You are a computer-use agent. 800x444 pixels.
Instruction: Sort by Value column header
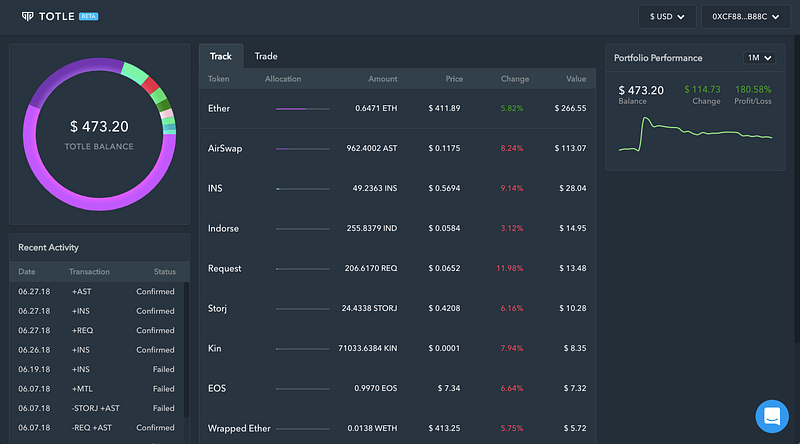[576, 79]
